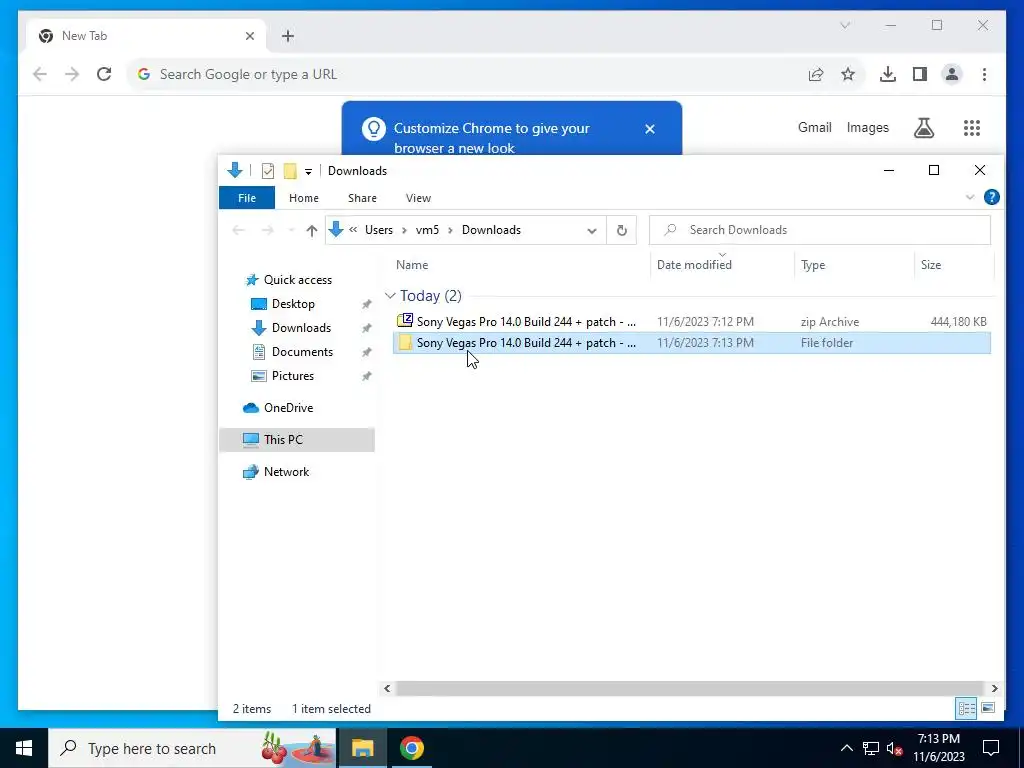Select Quick access in navigation pane

298,280
